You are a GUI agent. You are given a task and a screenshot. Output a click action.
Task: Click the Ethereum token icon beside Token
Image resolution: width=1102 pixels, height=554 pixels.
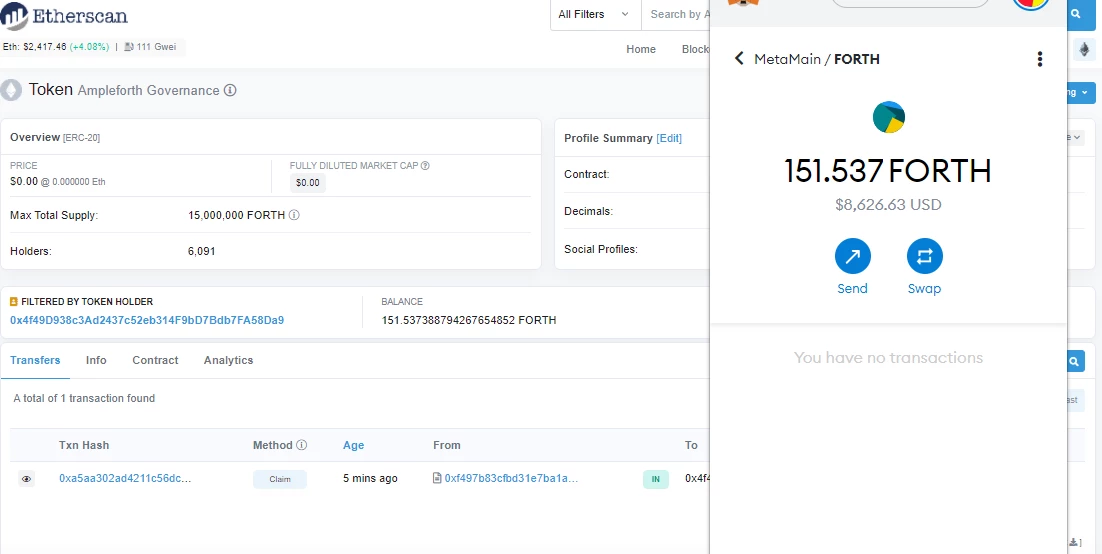point(11,90)
